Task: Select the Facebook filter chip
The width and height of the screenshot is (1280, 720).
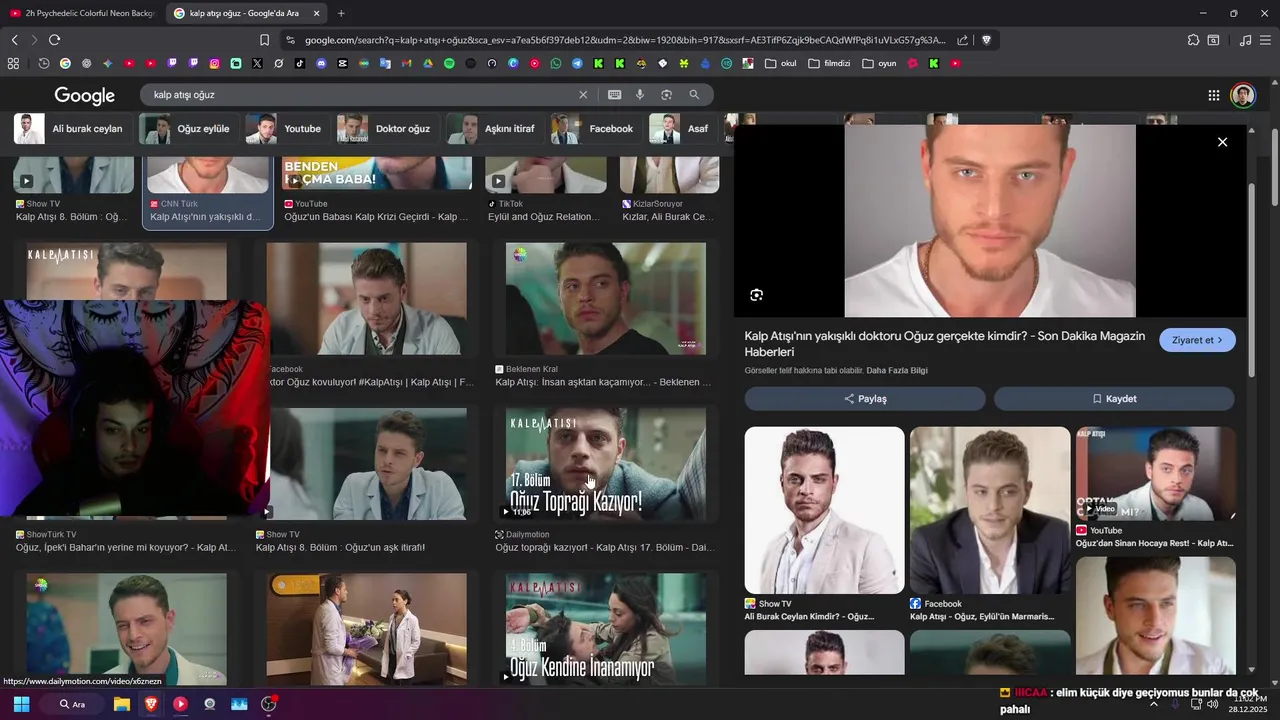Action: pos(594,128)
